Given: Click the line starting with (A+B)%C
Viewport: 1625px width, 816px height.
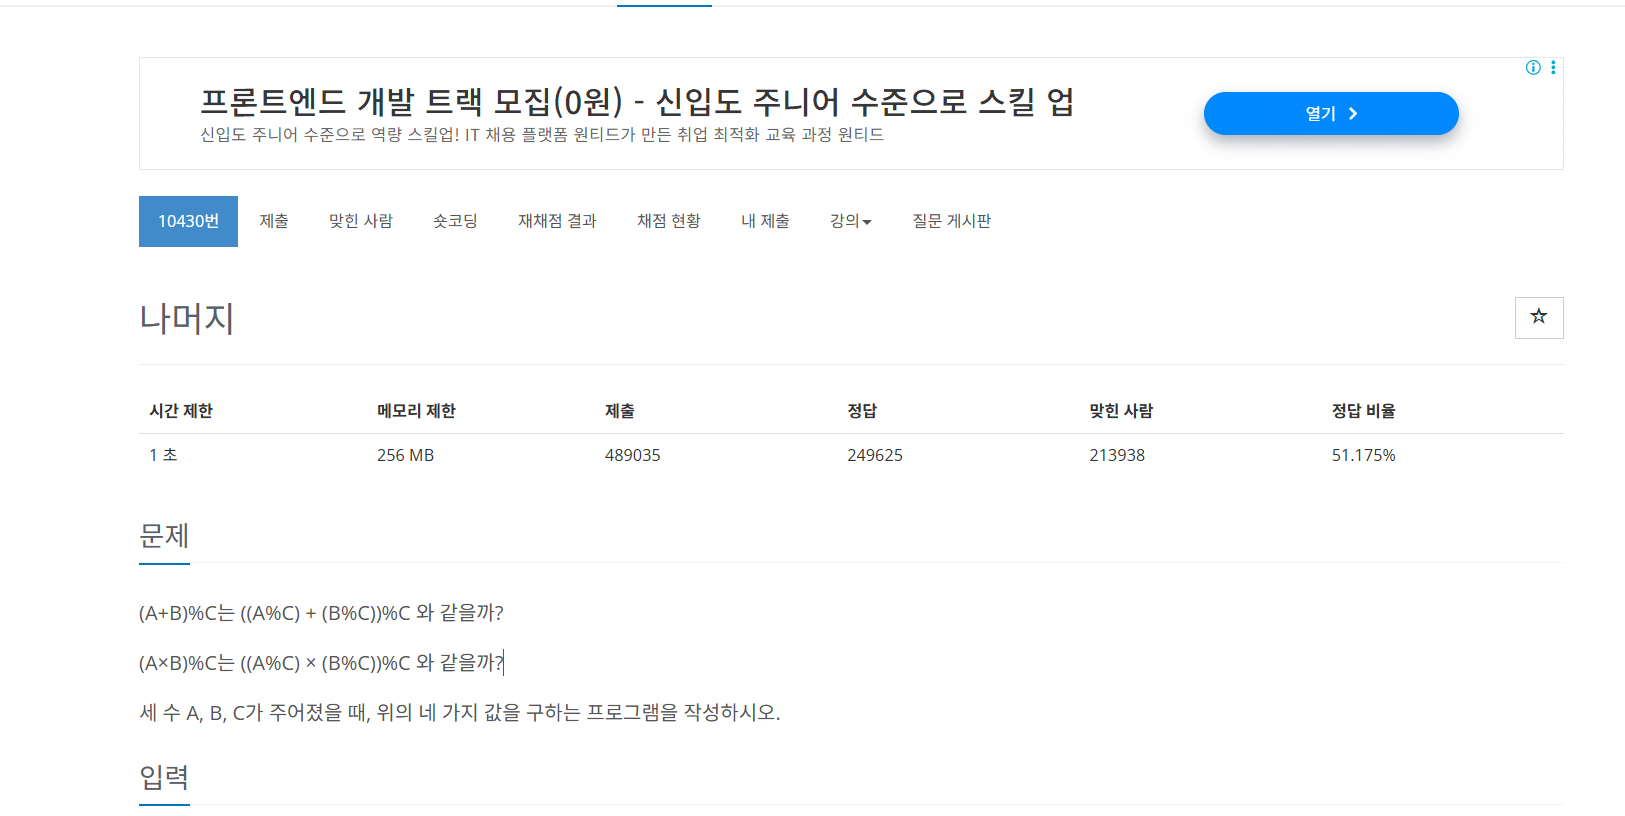Looking at the screenshot, I should pyautogui.click(x=321, y=613).
